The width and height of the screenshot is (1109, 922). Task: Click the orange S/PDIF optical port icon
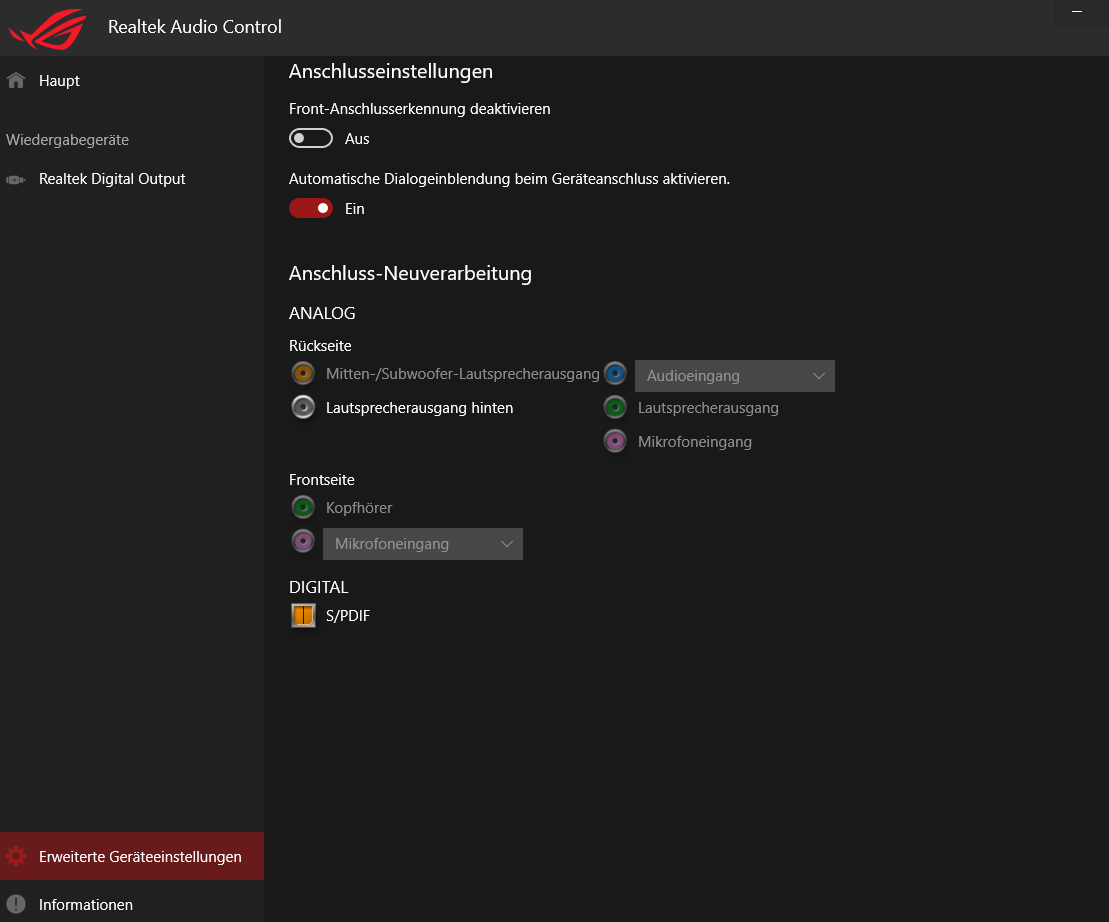tap(303, 615)
